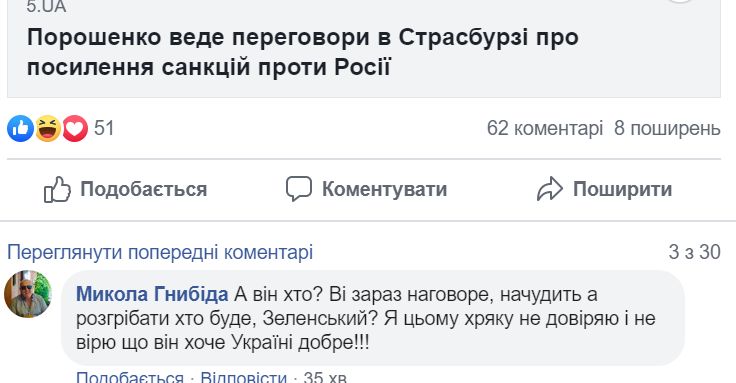This screenshot has width=736, height=383.
Task: Click Відповісти under the comment
Action: tap(244, 376)
